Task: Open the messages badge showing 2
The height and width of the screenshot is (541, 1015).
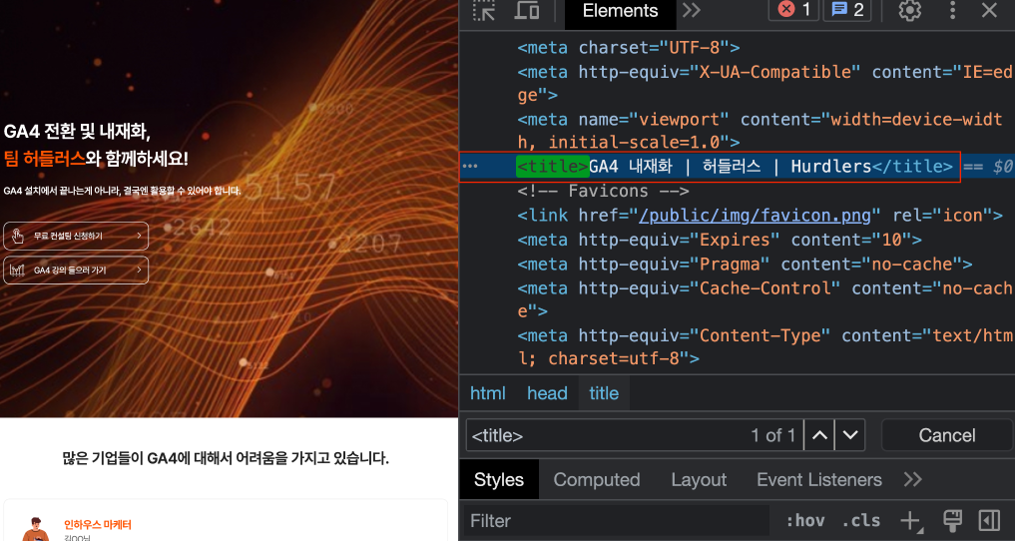Action: point(847,10)
